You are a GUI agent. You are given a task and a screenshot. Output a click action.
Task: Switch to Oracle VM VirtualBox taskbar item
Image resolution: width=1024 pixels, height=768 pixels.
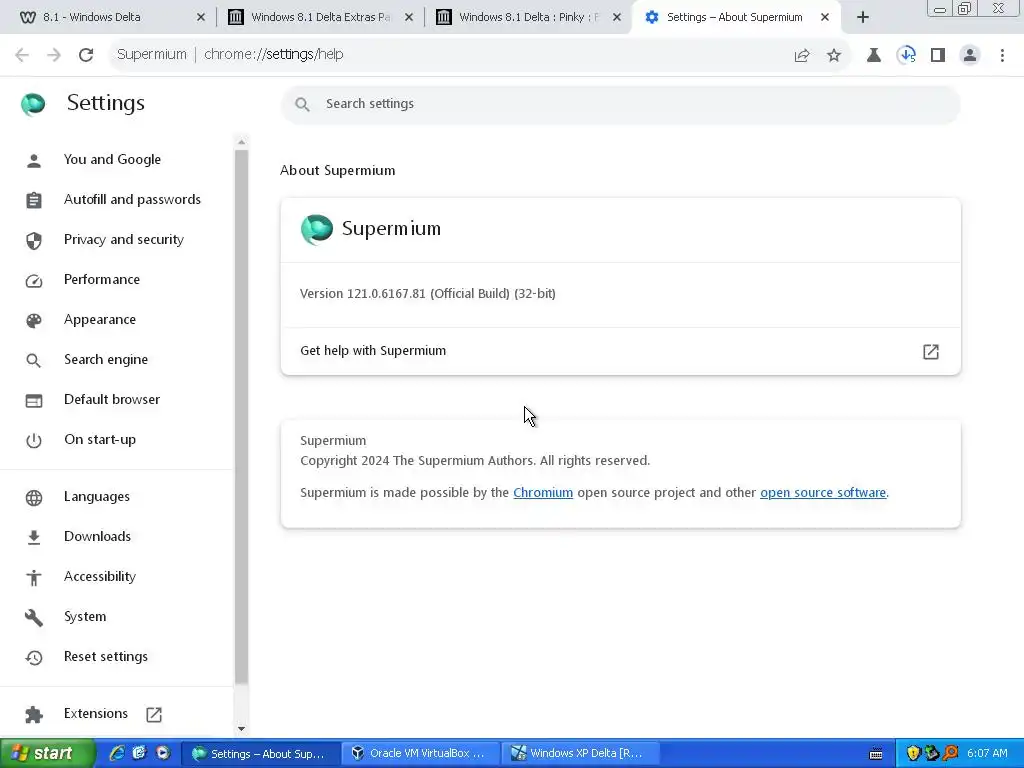(422, 754)
